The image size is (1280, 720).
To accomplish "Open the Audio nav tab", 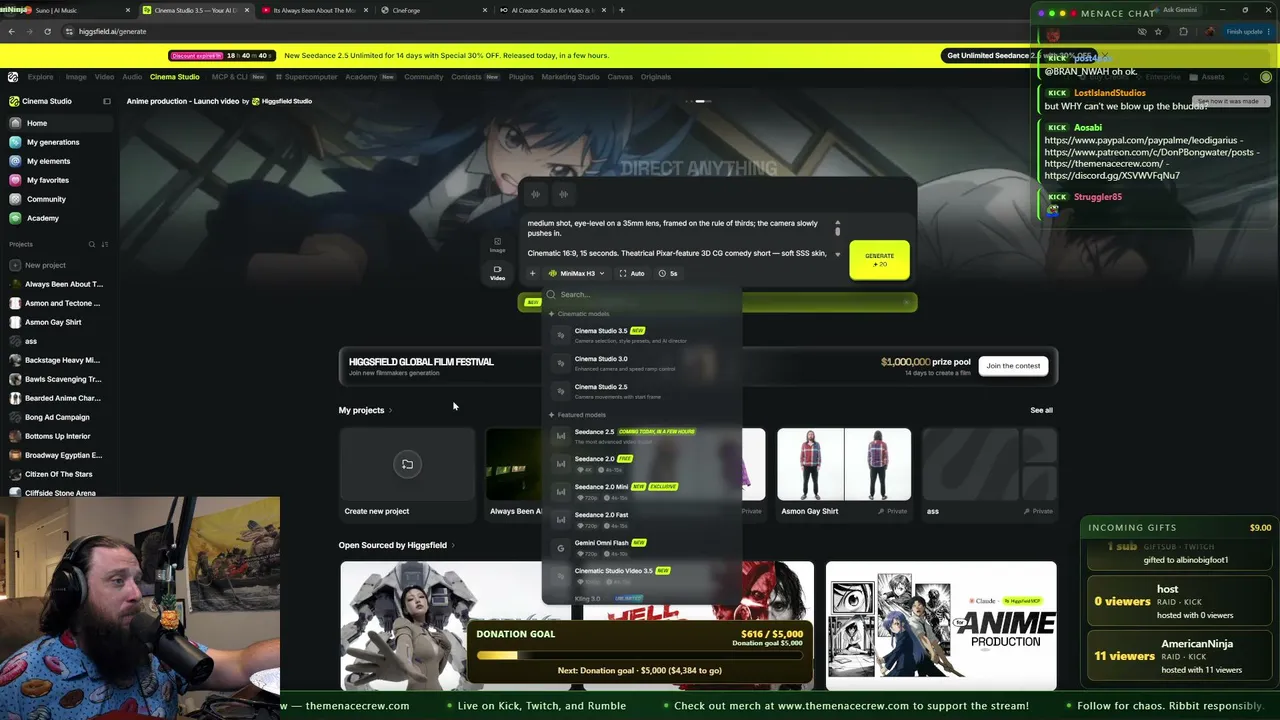I will coord(132,77).
